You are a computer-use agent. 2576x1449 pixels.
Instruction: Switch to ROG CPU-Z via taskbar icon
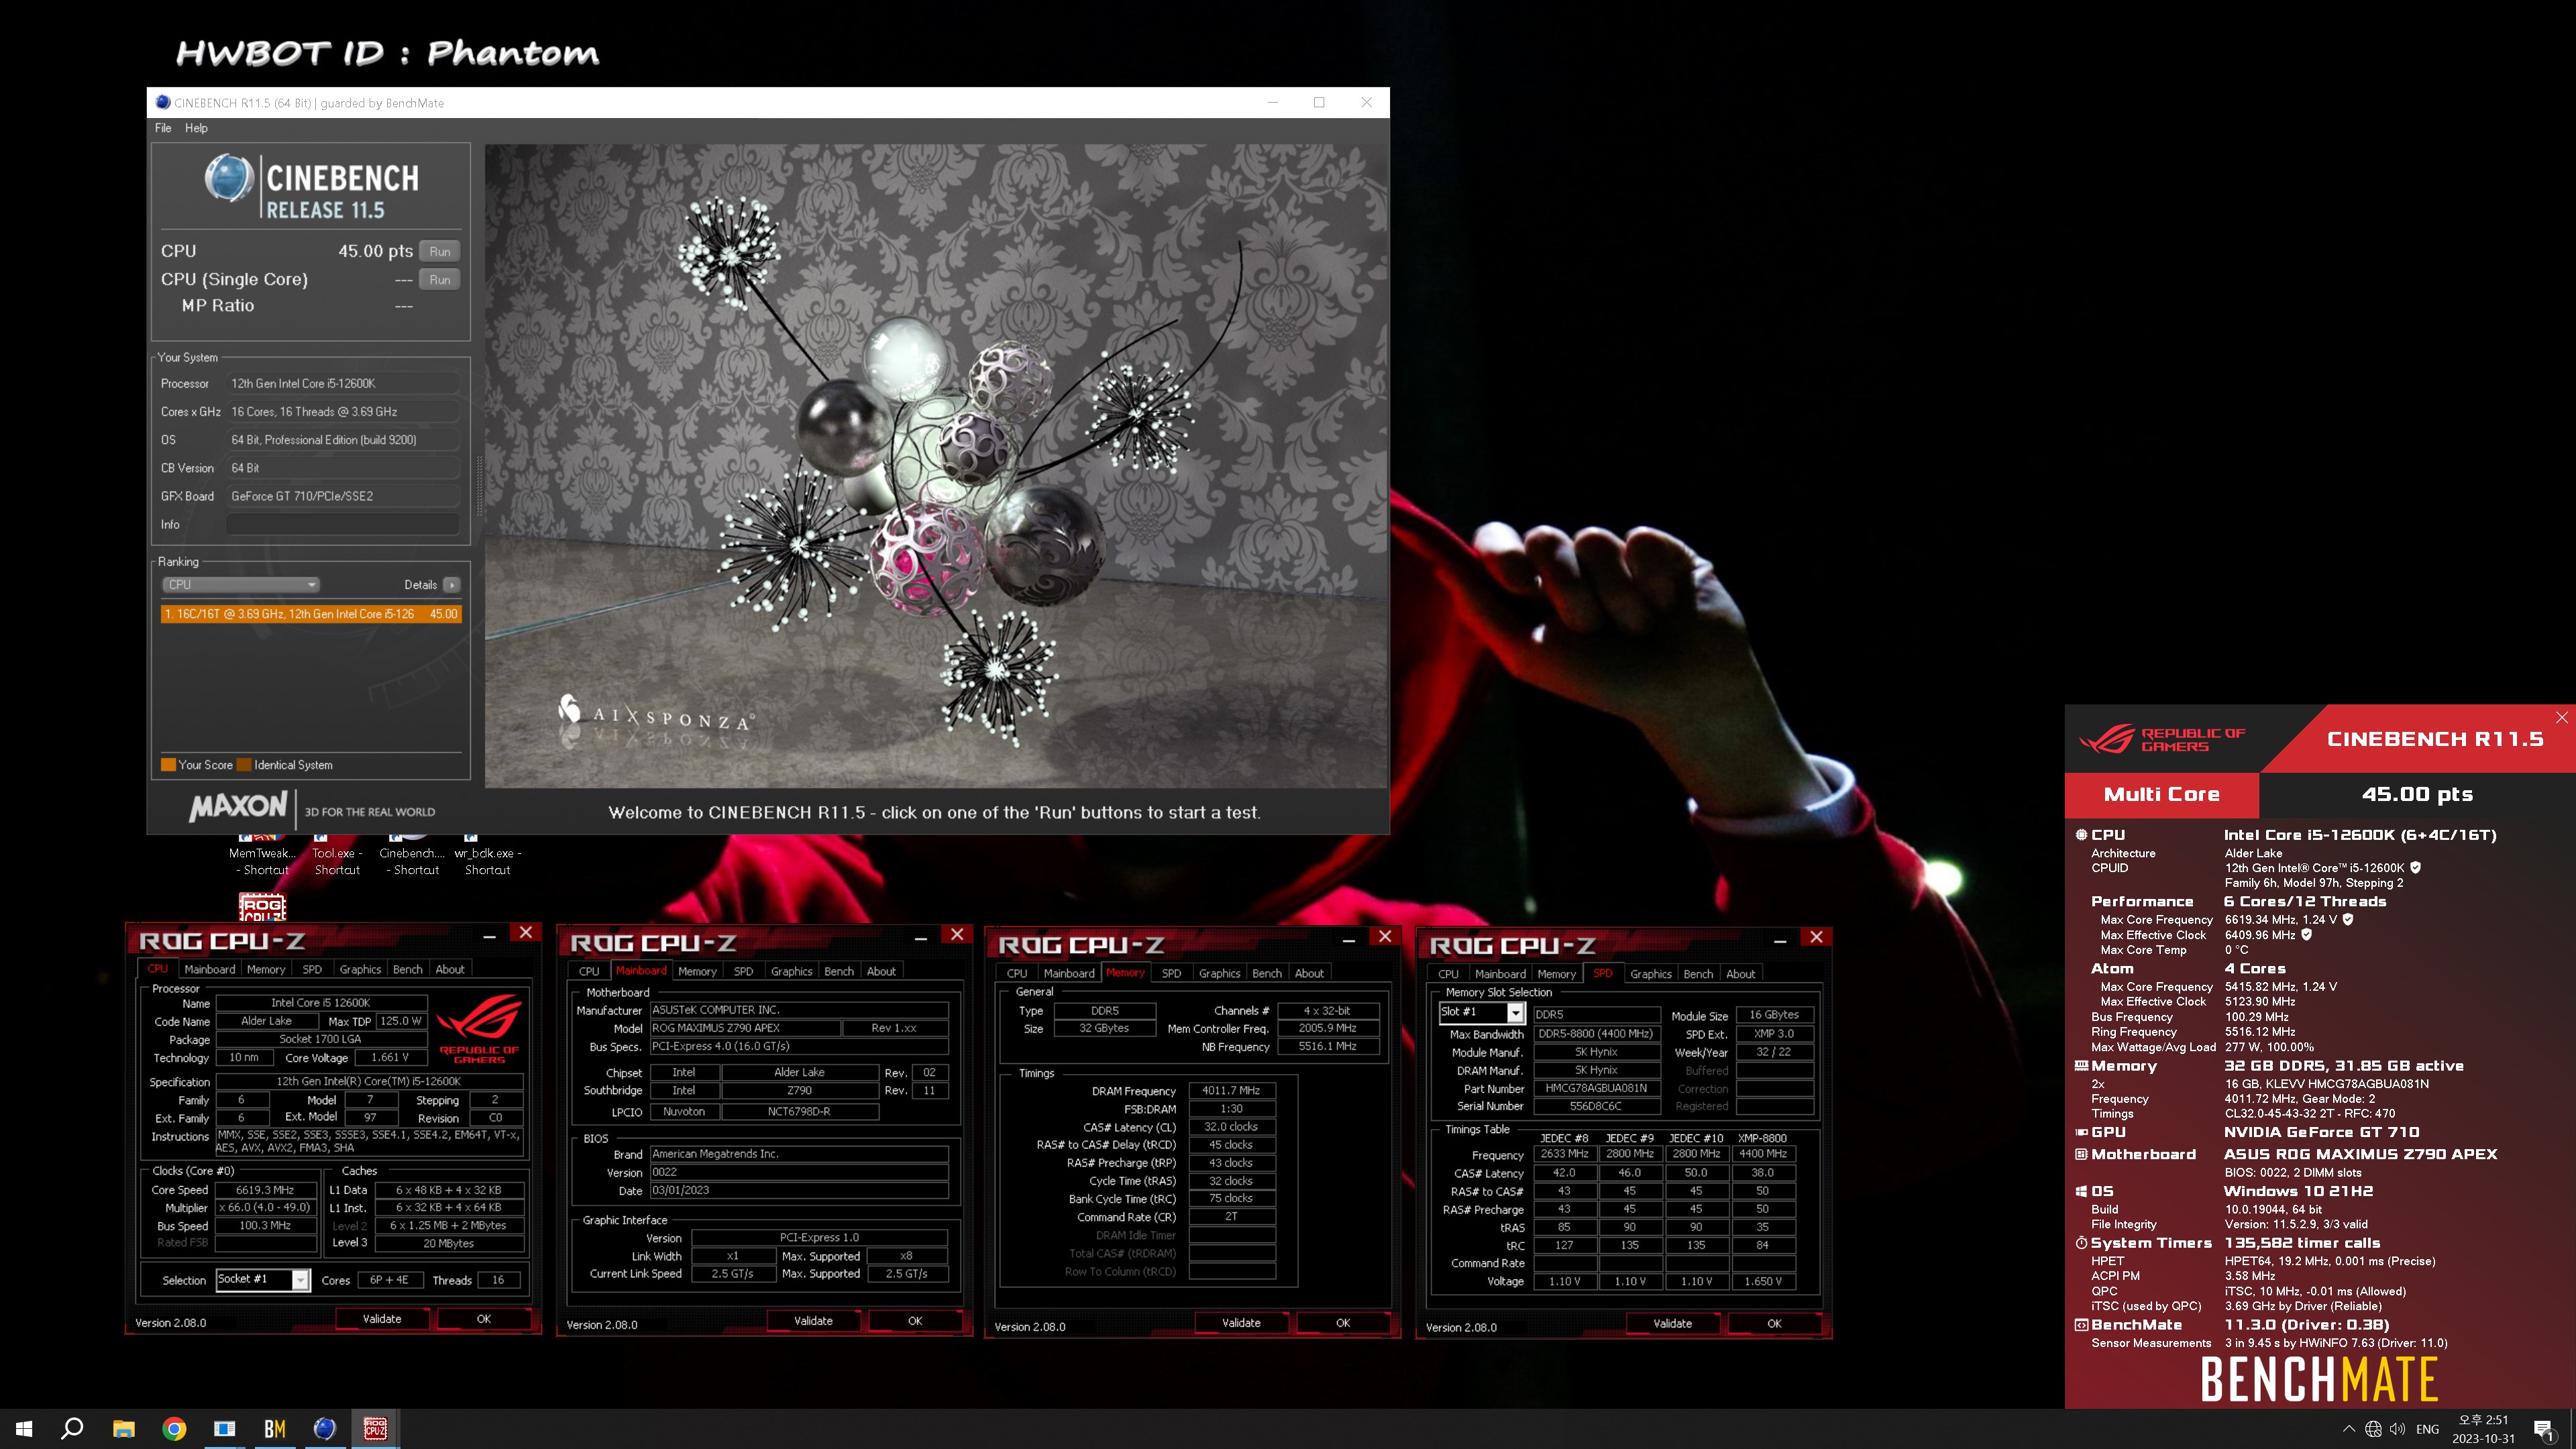[x=375, y=1429]
